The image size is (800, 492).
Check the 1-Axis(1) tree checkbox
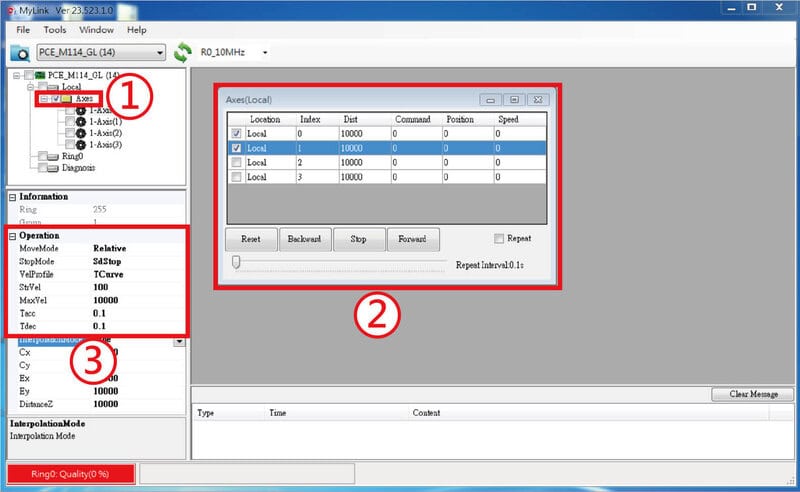70,121
